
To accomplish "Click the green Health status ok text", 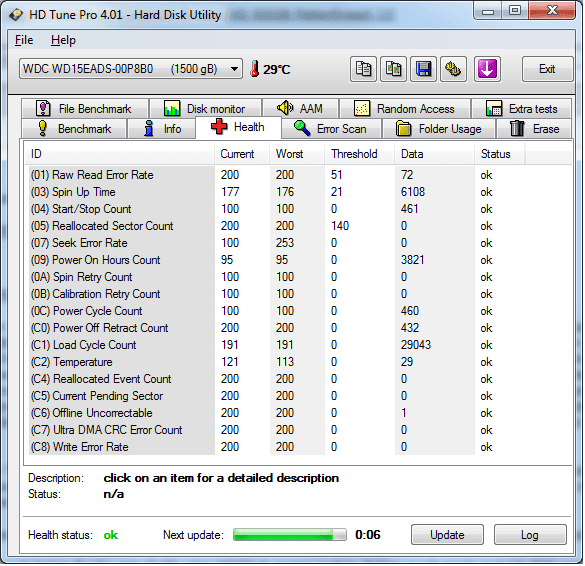I will point(111,535).
